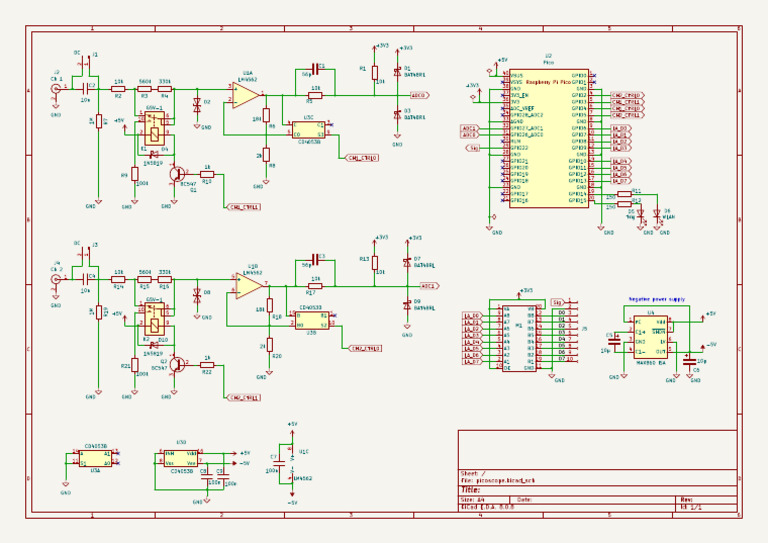Viewport: 768px width, 543px height.
Task: Click the CH1_CTRL0 label below U3C
Action: click(x=362, y=158)
